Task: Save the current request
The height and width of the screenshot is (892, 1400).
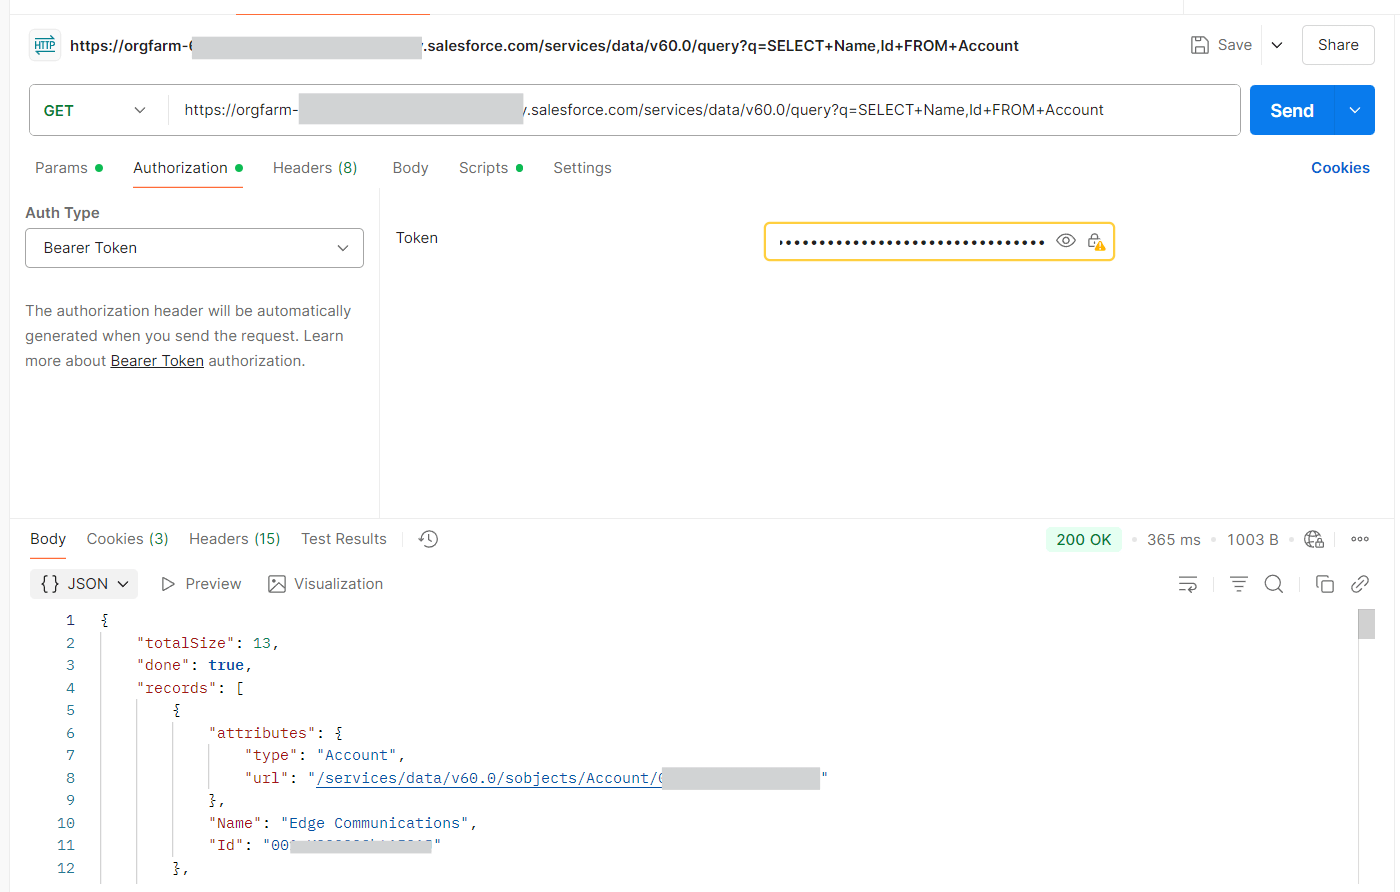Action: (x=1220, y=44)
